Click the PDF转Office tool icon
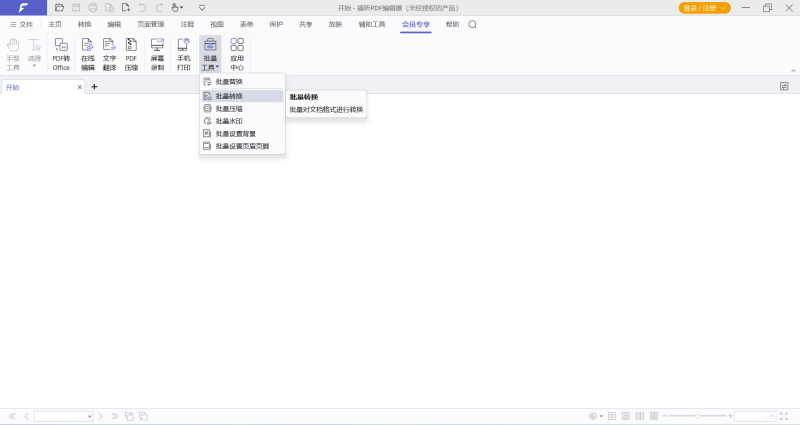 (x=61, y=54)
